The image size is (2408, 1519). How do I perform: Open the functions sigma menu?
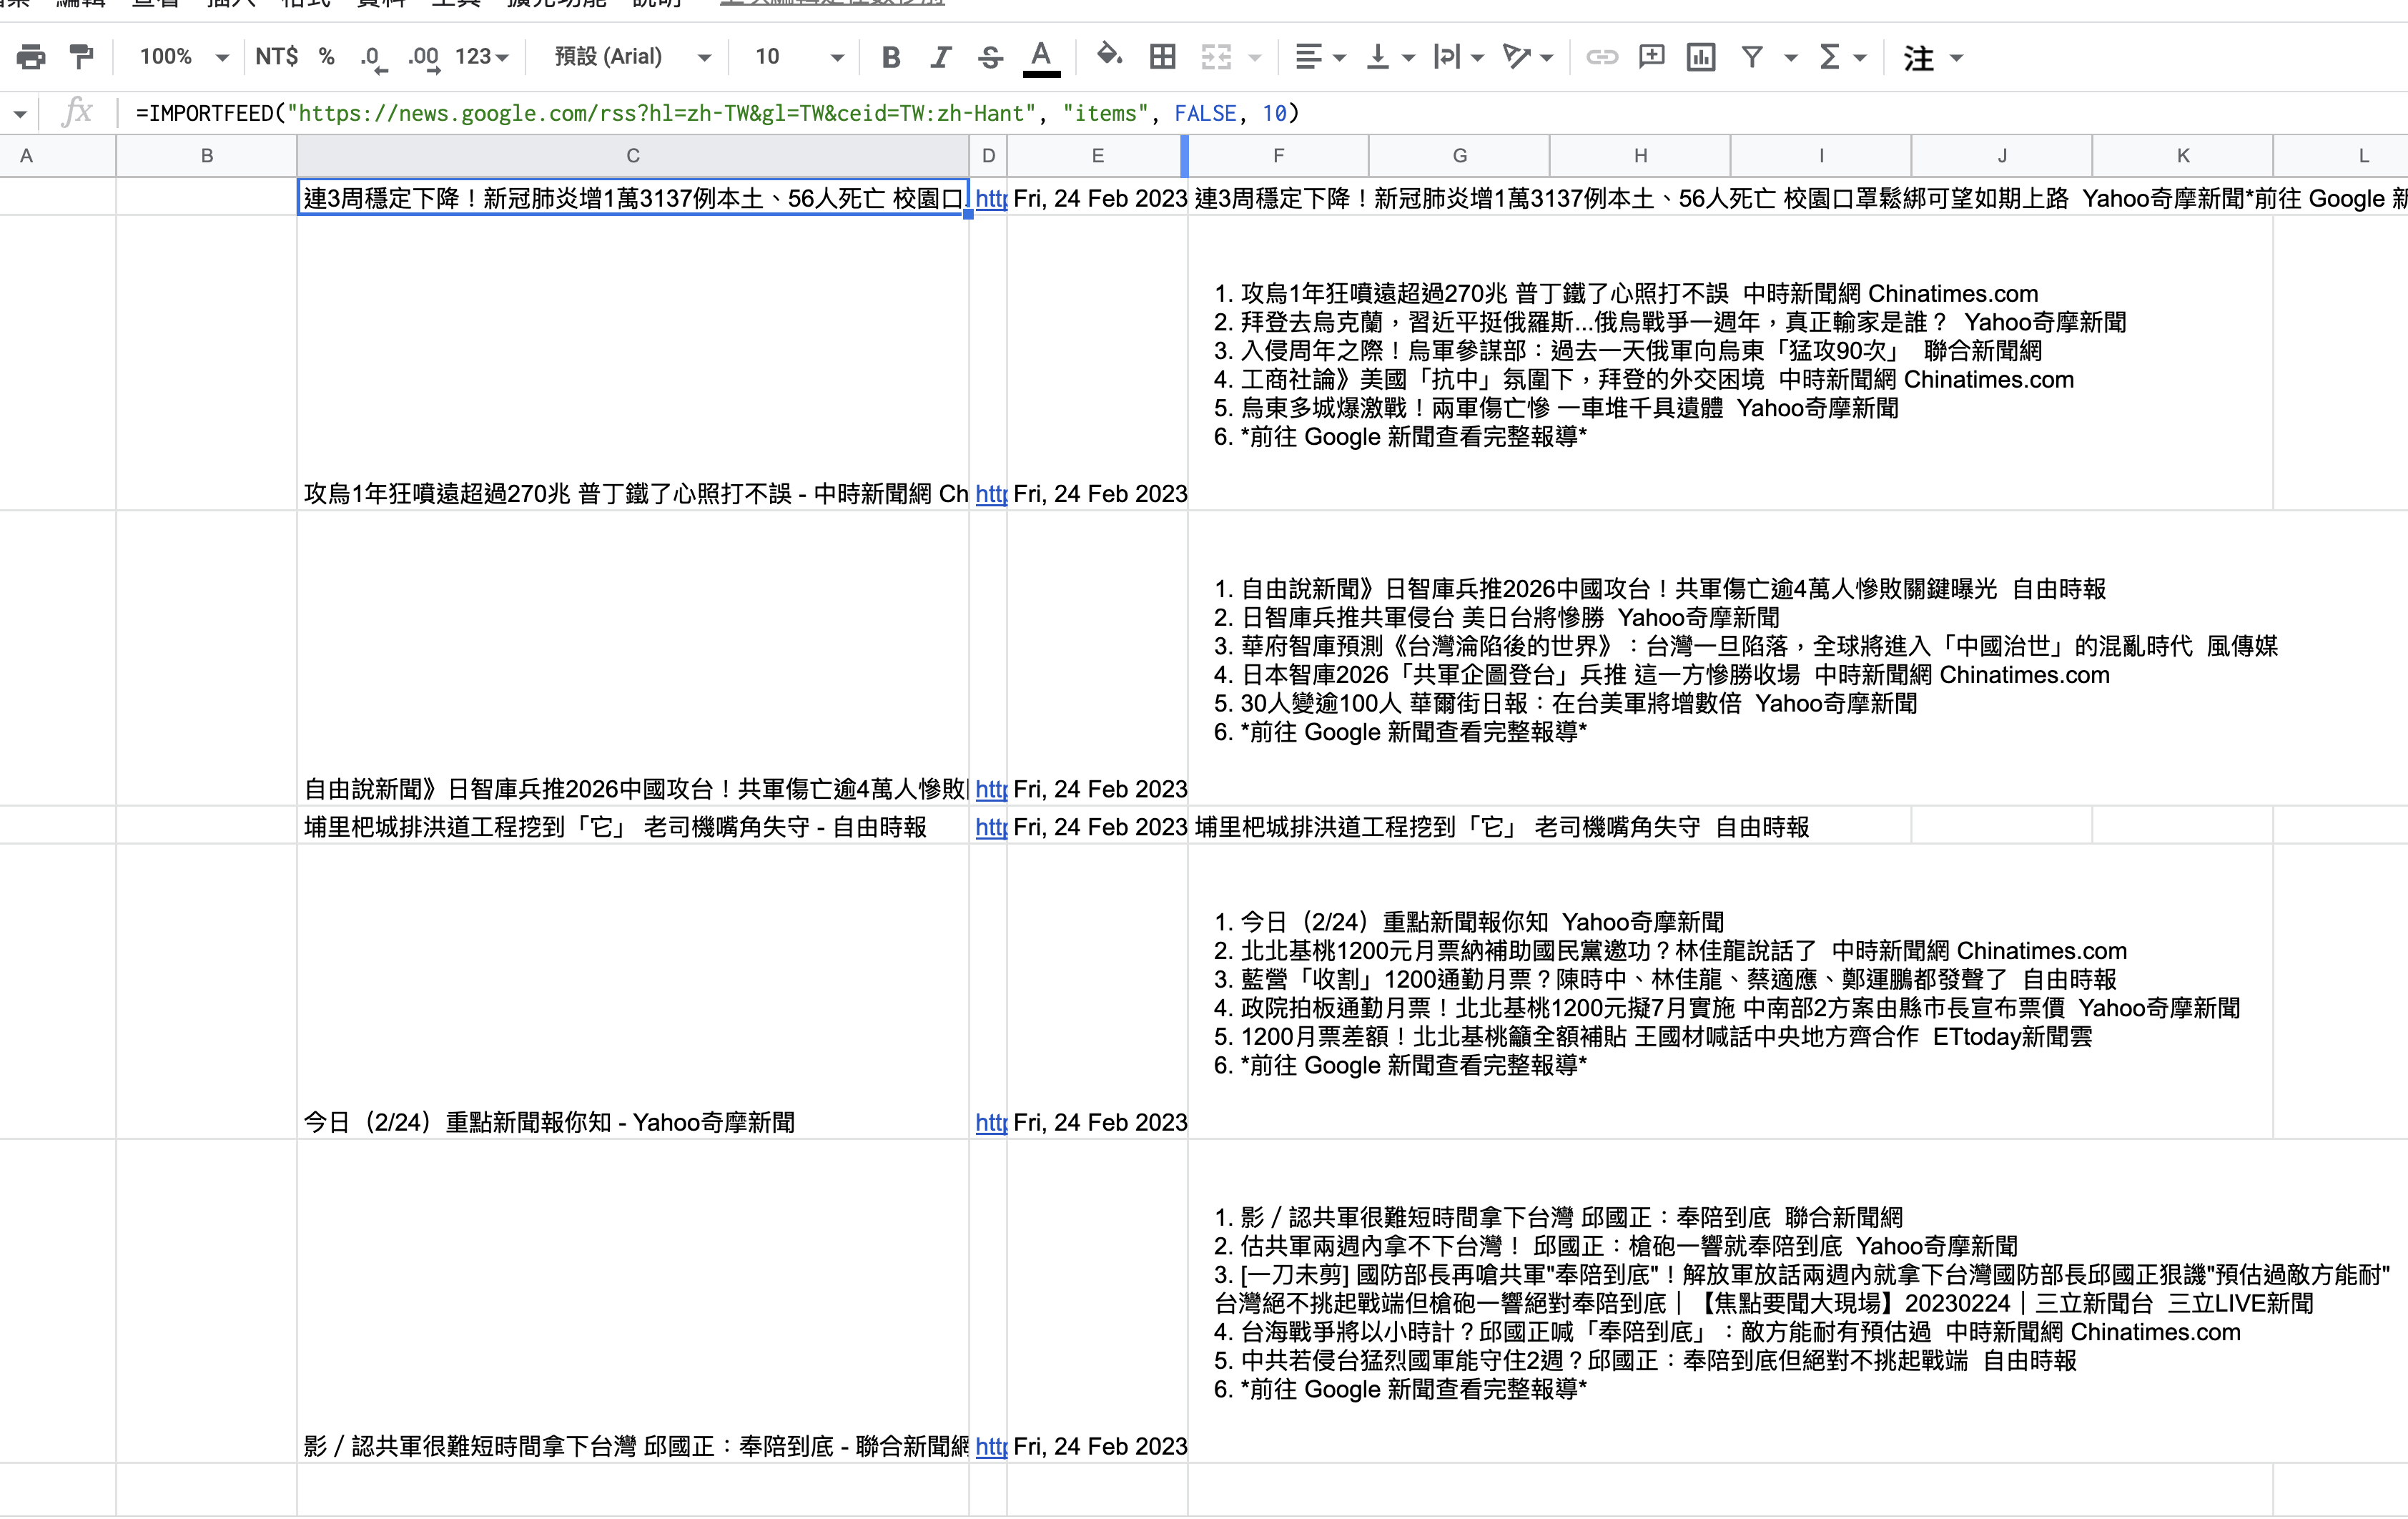(x=1829, y=57)
